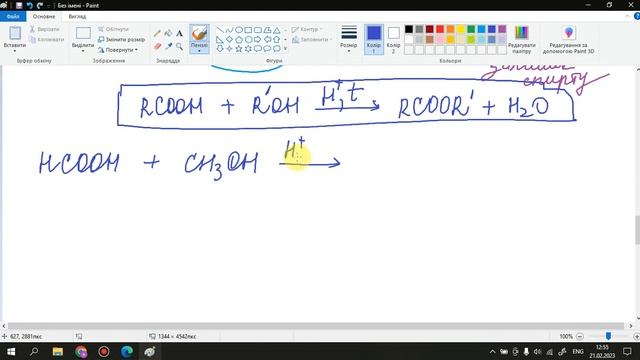Pick the green color swatch
Image resolution: width=640 pixels, height=360 pixels.
click(x=471, y=29)
